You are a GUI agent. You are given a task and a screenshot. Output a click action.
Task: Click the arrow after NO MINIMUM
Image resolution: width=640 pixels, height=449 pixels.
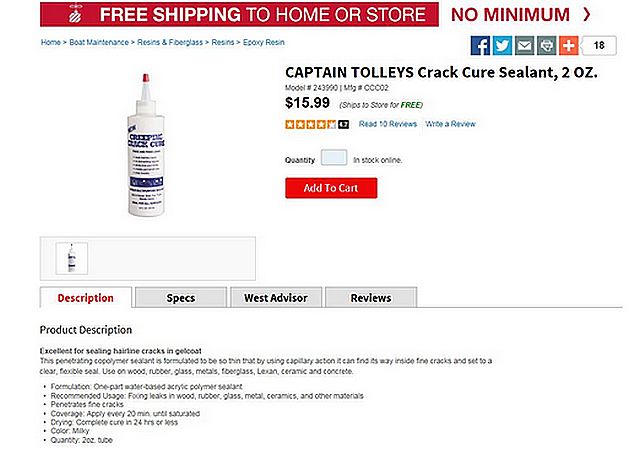click(x=586, y=14)
